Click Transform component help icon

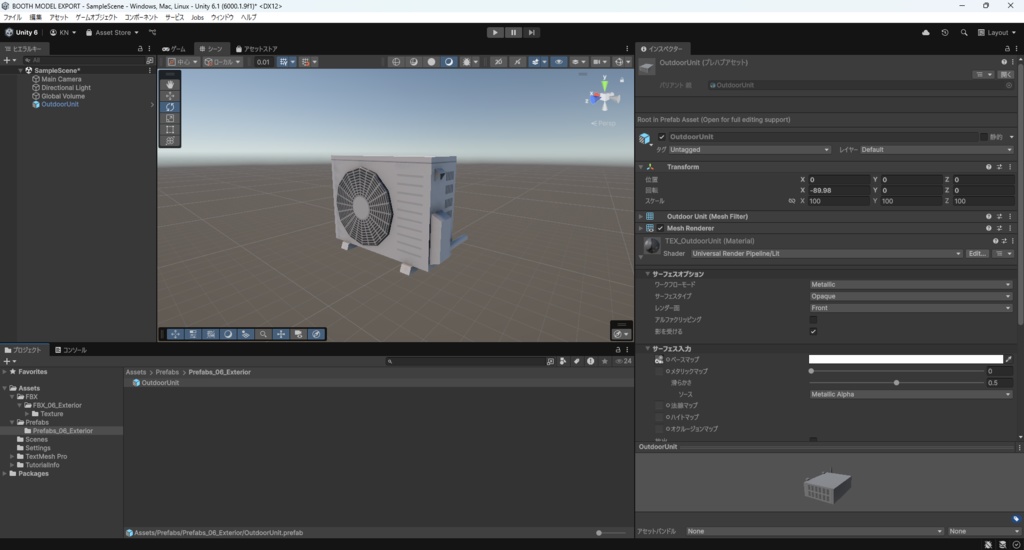coord(988,167)
